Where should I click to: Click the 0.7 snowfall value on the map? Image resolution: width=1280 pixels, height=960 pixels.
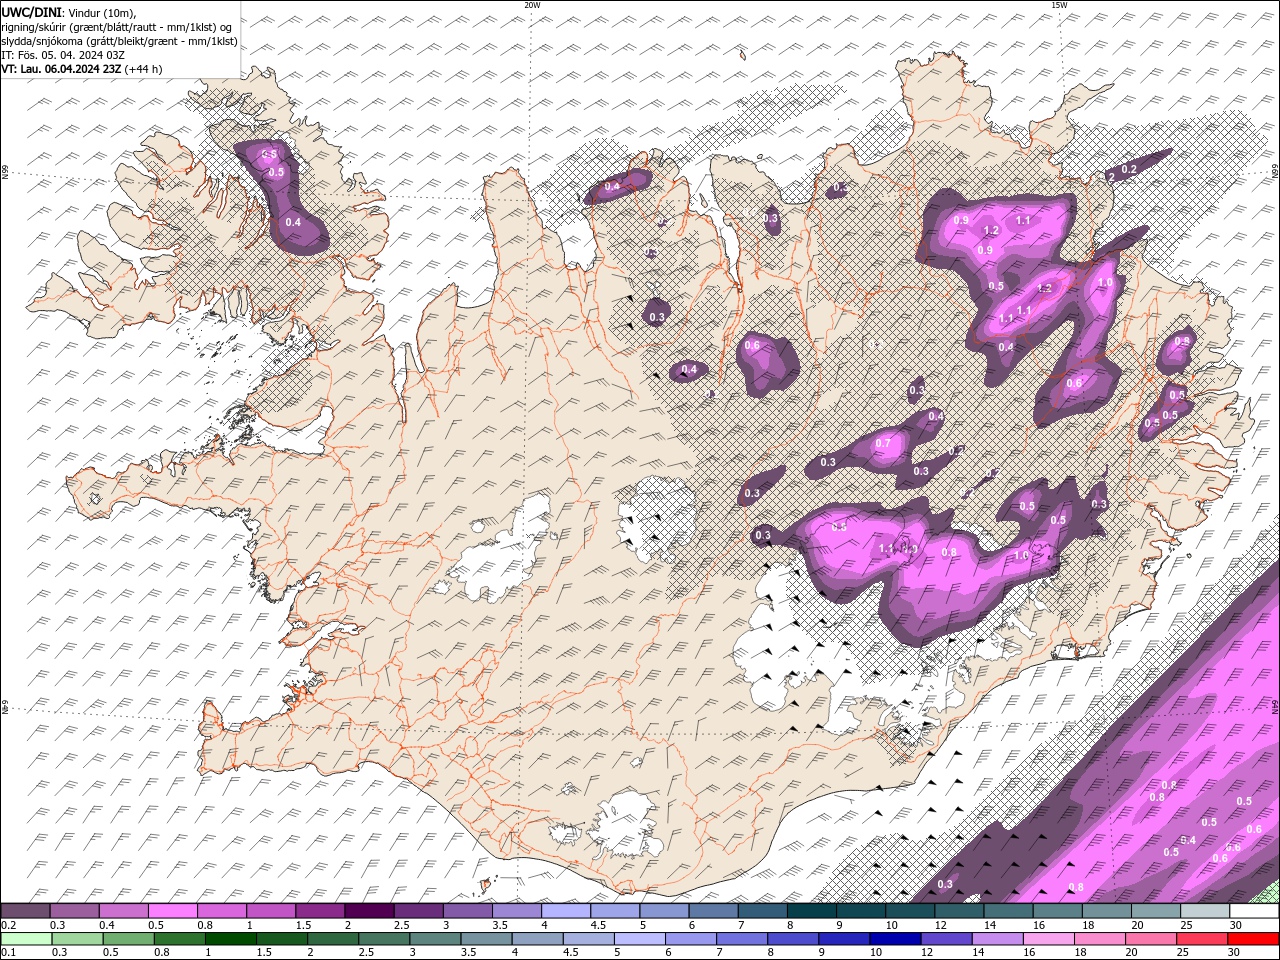(883, 443)
